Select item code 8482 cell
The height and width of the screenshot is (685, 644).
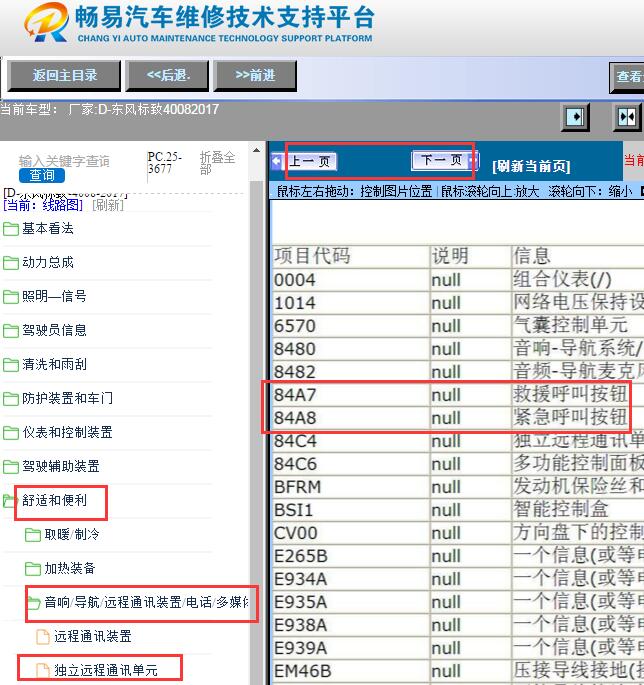click(351, 372)
